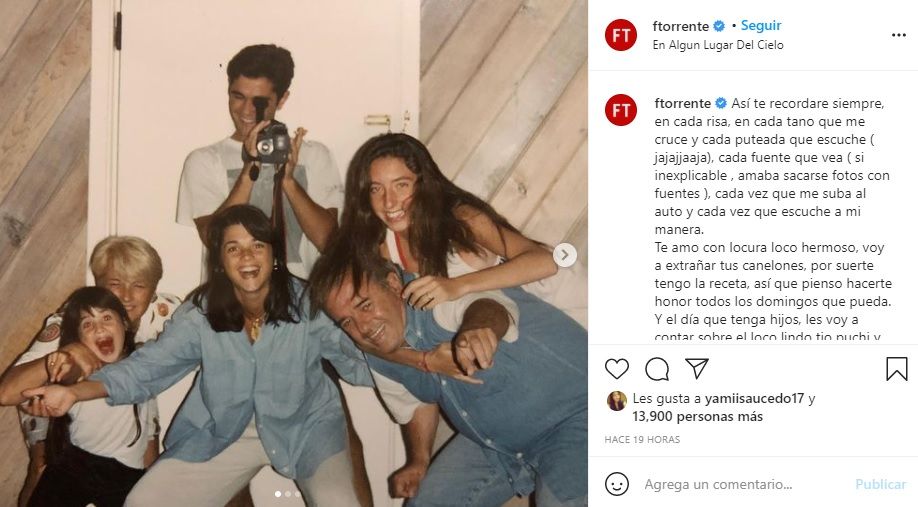Open ftorrente username in the header
Viewport: 918px width, 507px height.
point(681,26)
